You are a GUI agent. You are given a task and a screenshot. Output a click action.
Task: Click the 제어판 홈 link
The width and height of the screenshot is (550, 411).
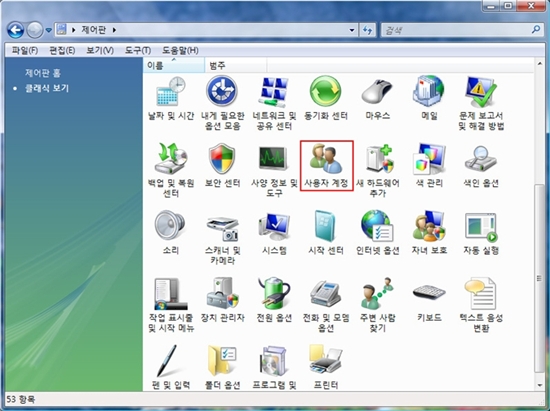point(43,73)
